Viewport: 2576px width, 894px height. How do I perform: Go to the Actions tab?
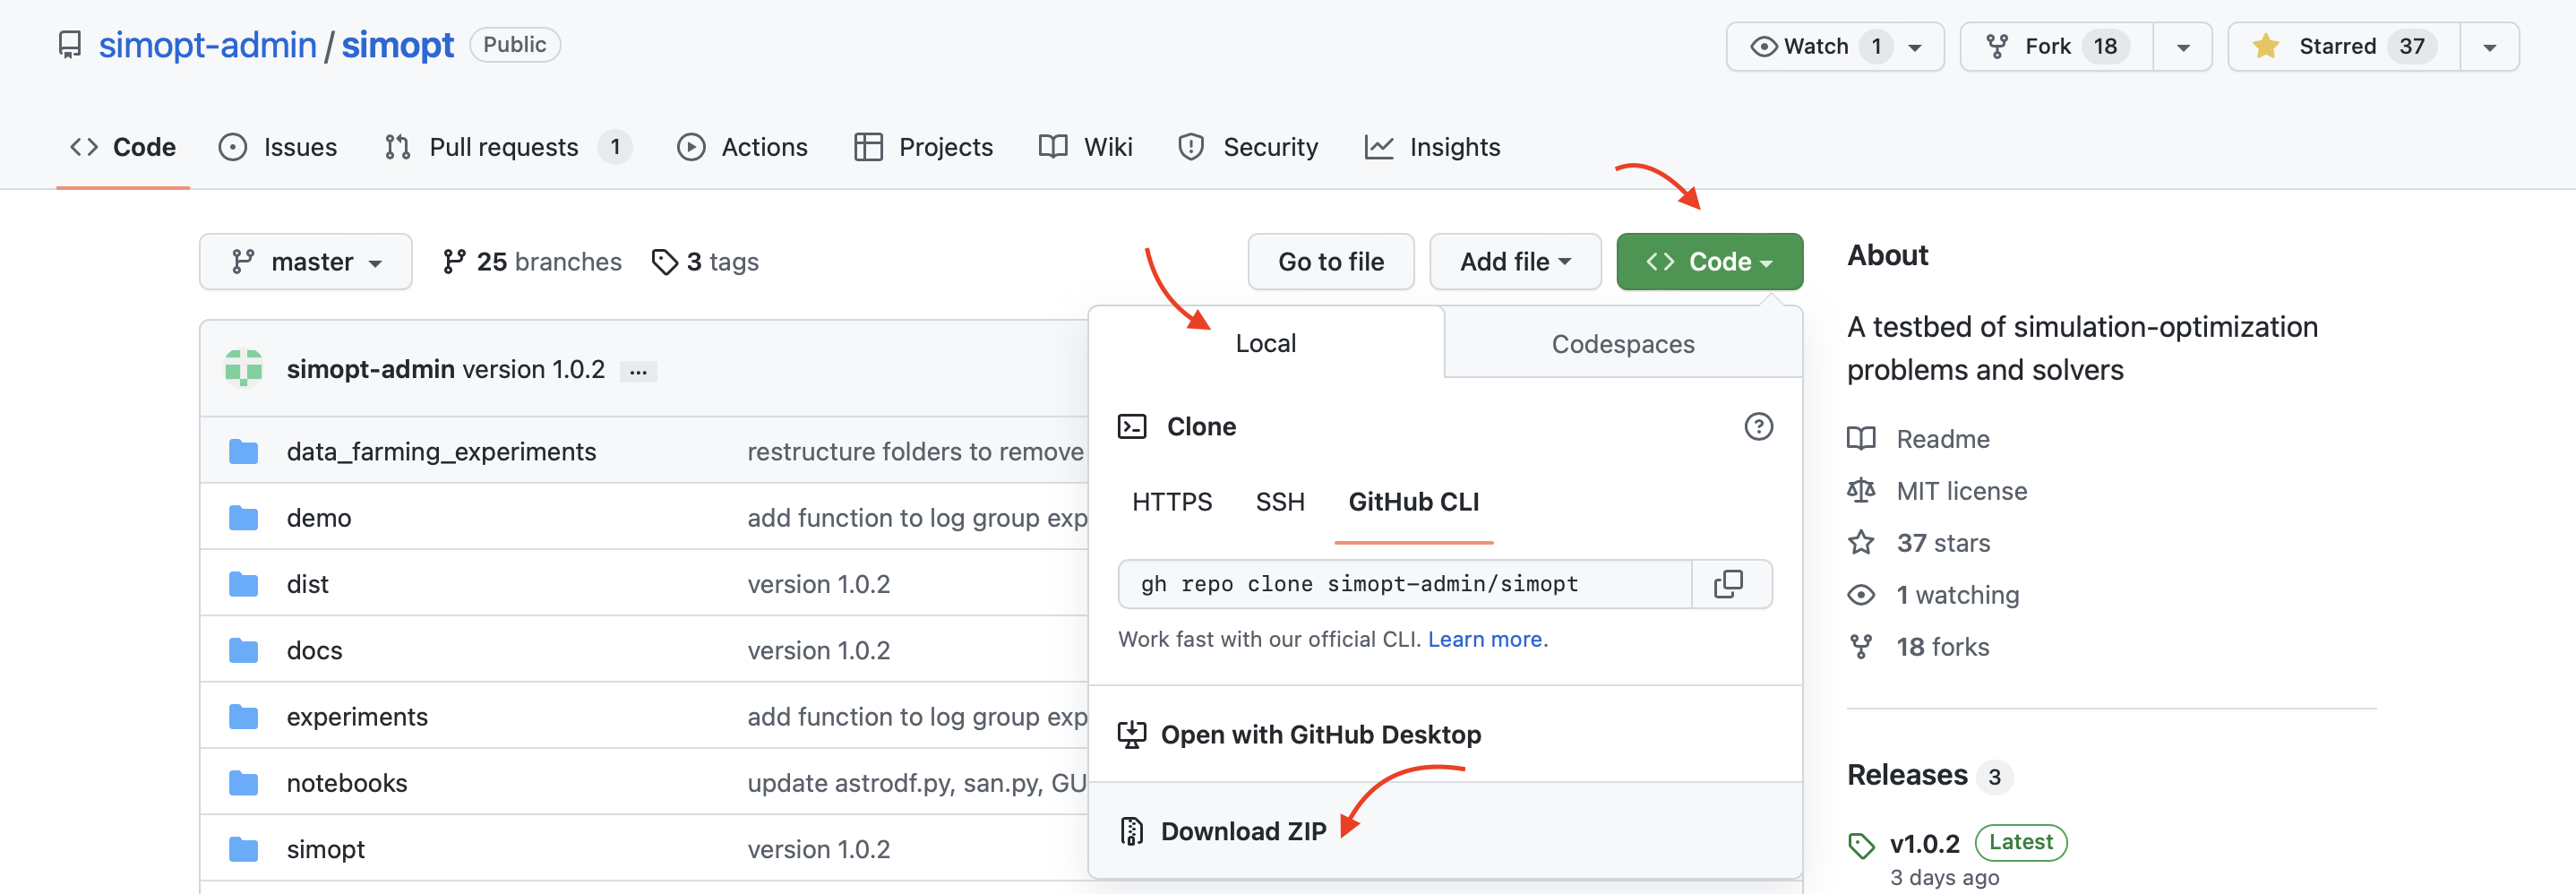(742, 147)
